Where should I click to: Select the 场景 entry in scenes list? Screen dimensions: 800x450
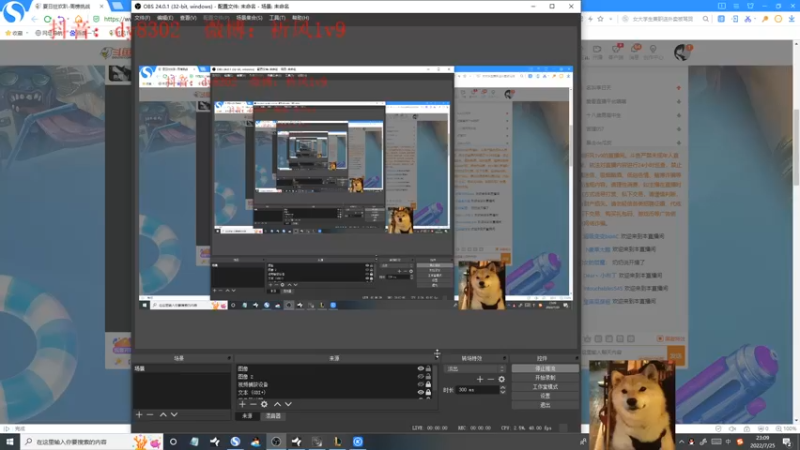click(x=182, y=368)
